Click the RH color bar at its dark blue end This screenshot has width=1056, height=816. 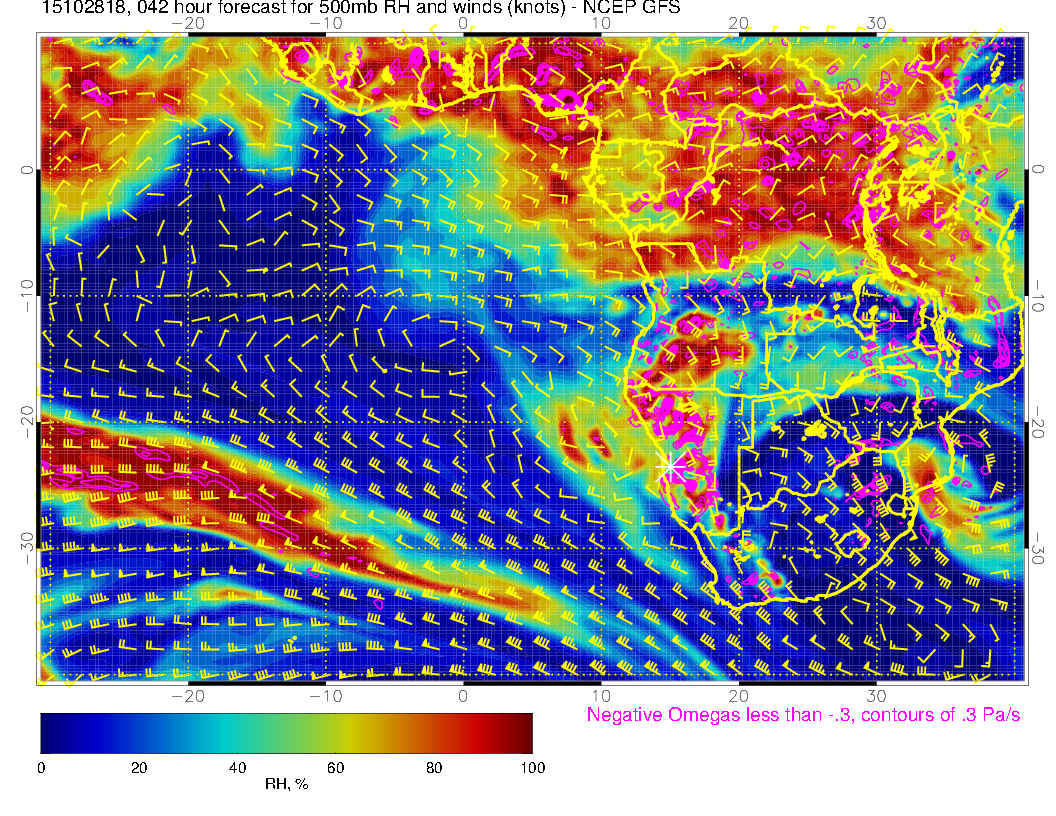click(x=48, y=733)
